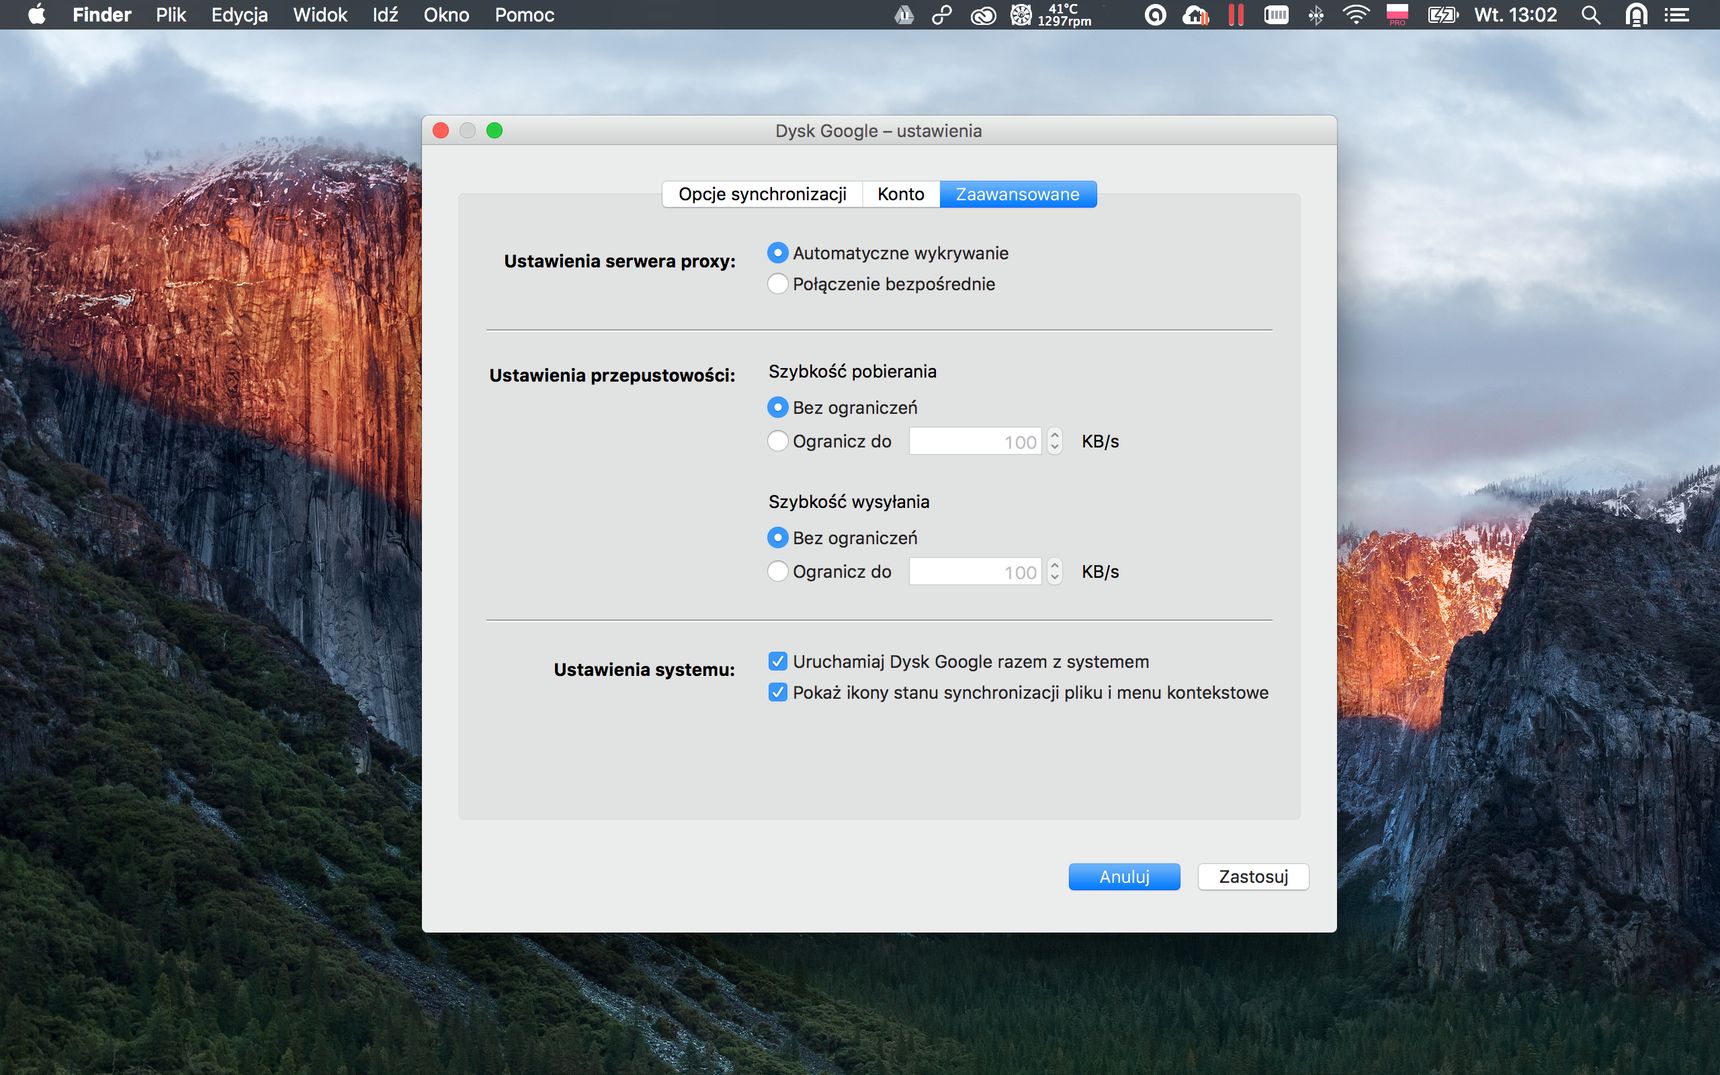Open the Creative Cloud menu bar icon

(x=983, y=15)
